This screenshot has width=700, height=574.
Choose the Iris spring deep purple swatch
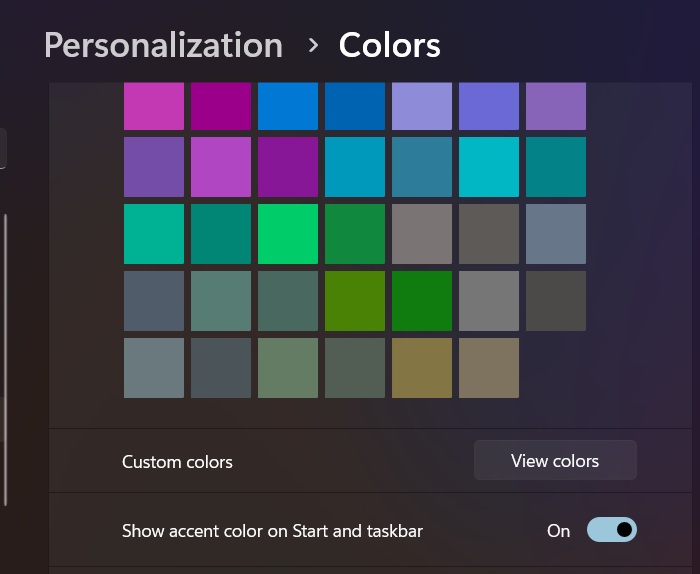pyautogui.click(x=154, y=167)
